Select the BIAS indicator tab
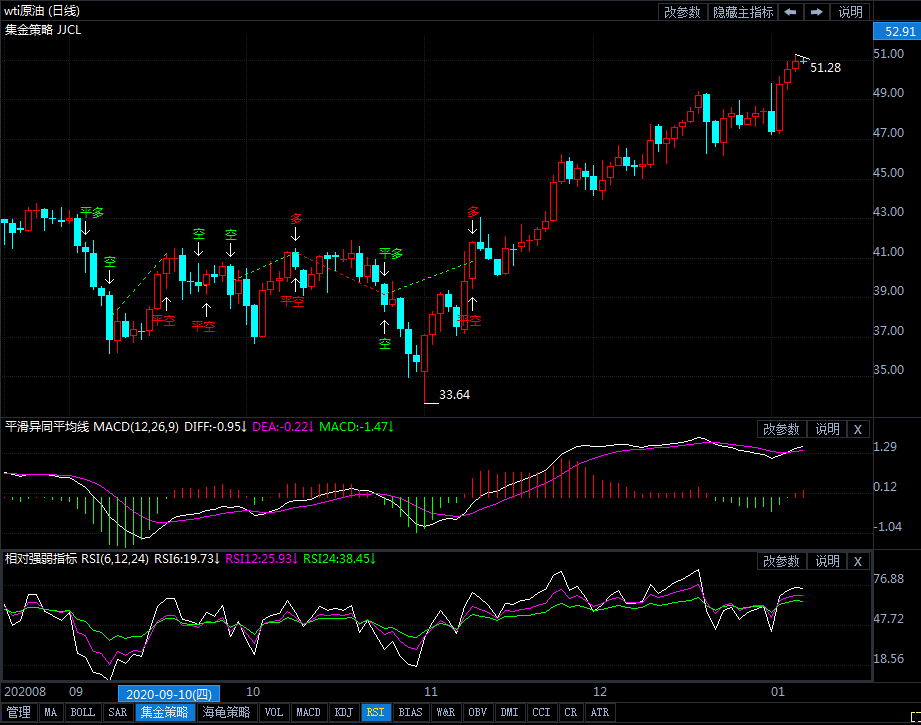The width and height of the screenshot is (921, 725). point(411,713)
